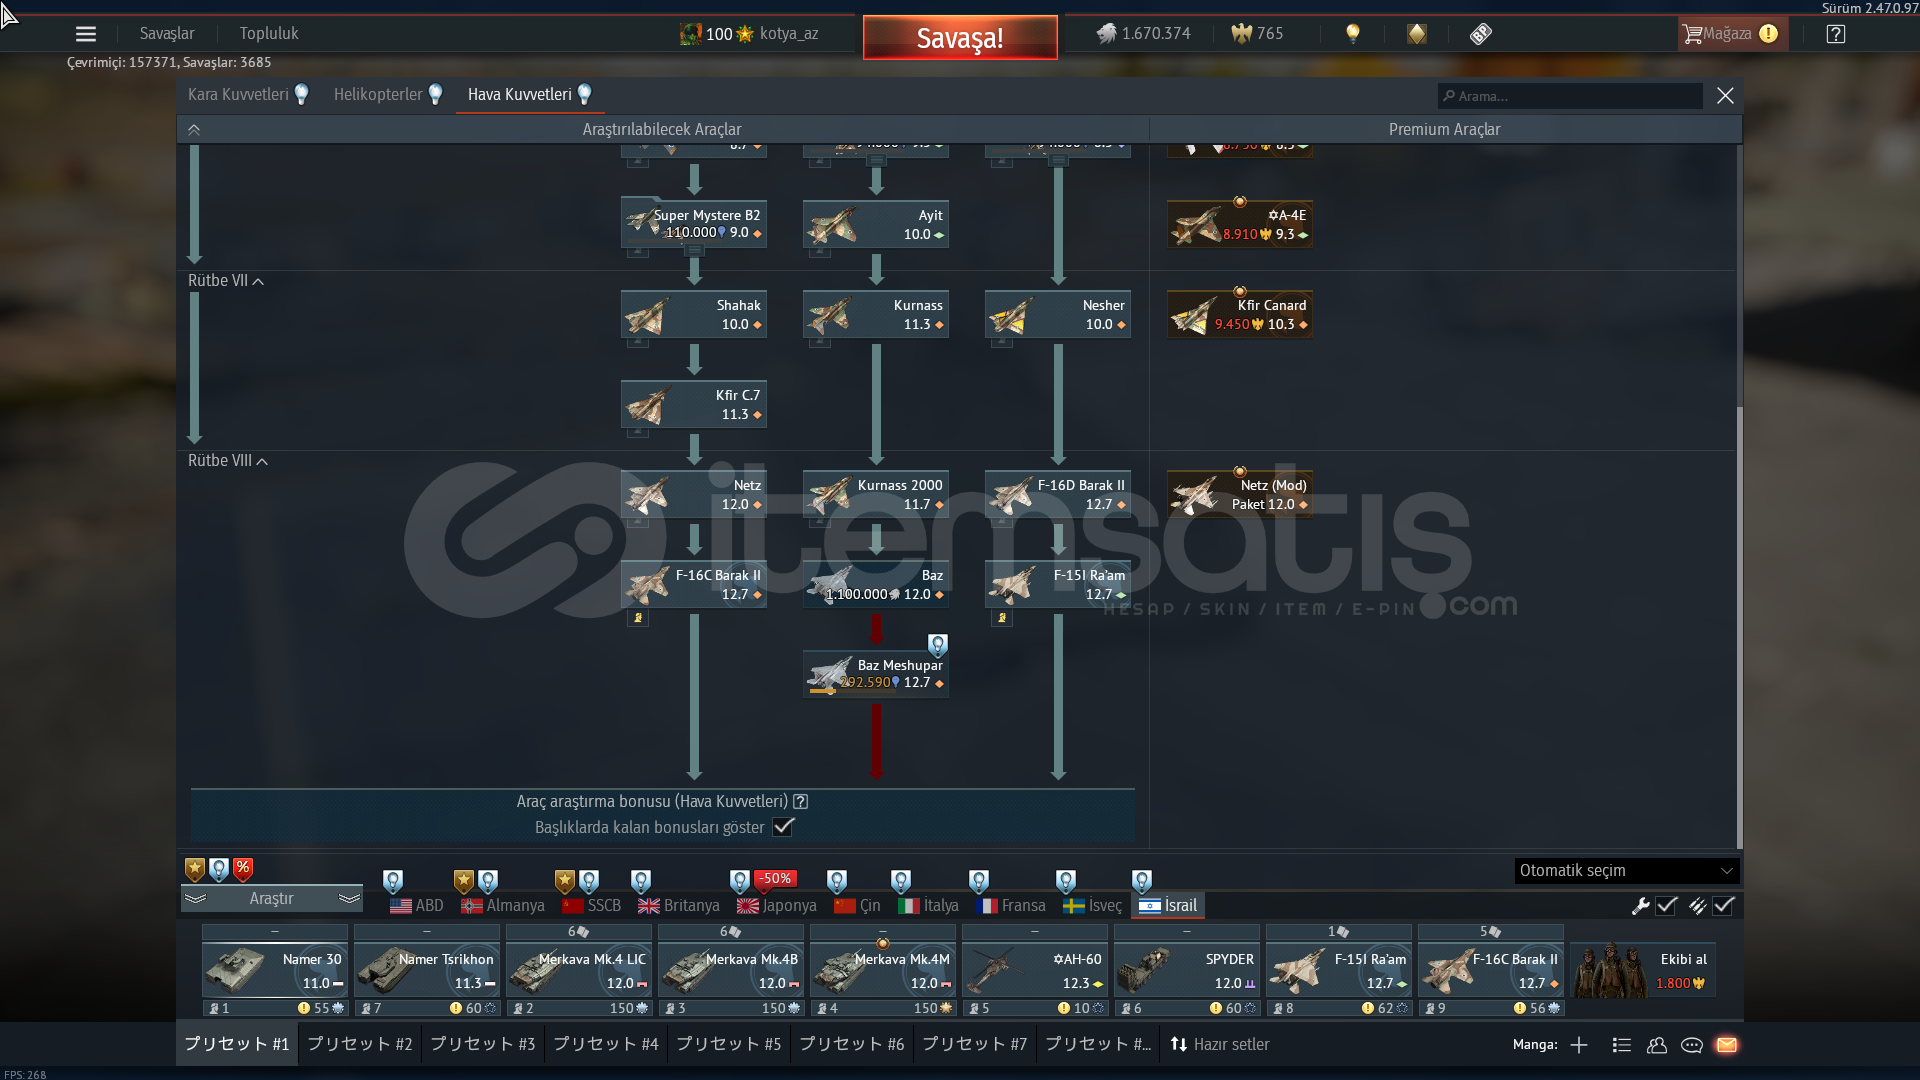Open the chat bubble icon in the bottom bar

pyautogui.click(x=1692, y=1045)
